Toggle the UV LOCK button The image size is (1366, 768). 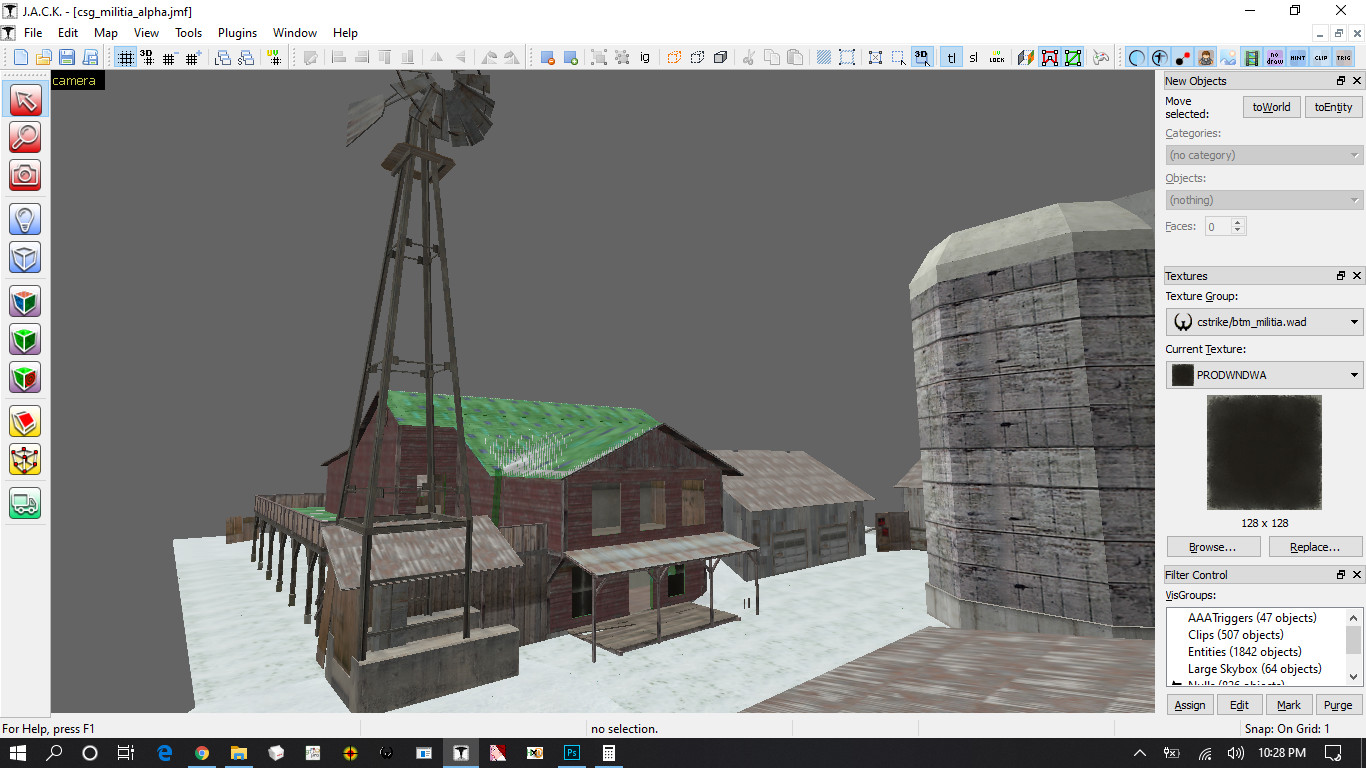(997, 57)
